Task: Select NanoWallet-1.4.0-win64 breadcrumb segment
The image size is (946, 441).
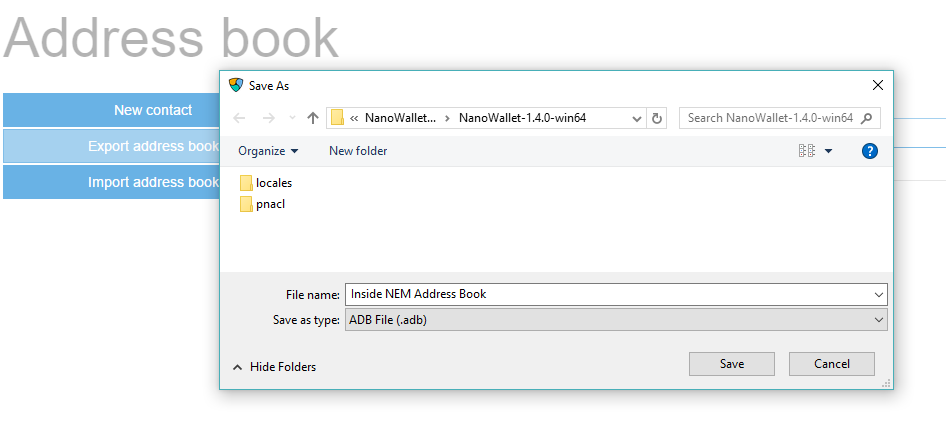Action: tap(522, 118)
